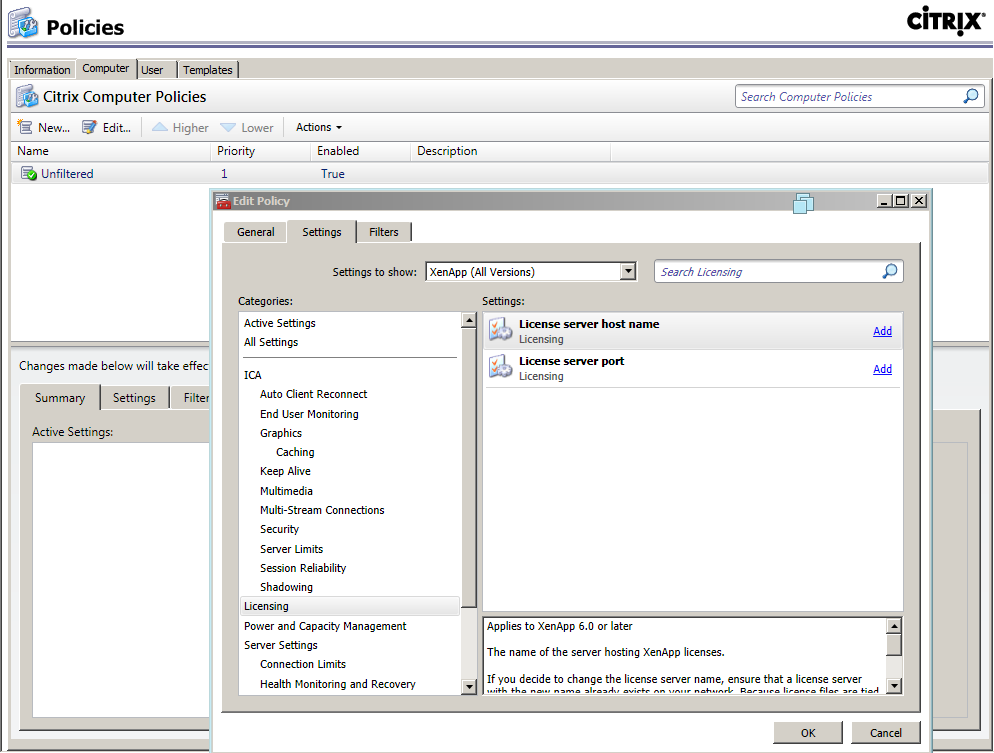994x753 pixels.
Task: Click the Search Computer Policies magnifier icon
Action: [969, 96]
